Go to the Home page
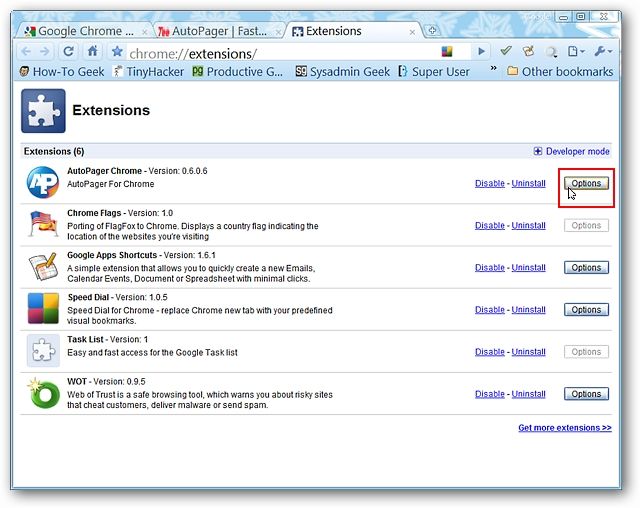Image resolution: width=640 pixels, height=508 pixels. pyautogui.click(x=93, y=52)
